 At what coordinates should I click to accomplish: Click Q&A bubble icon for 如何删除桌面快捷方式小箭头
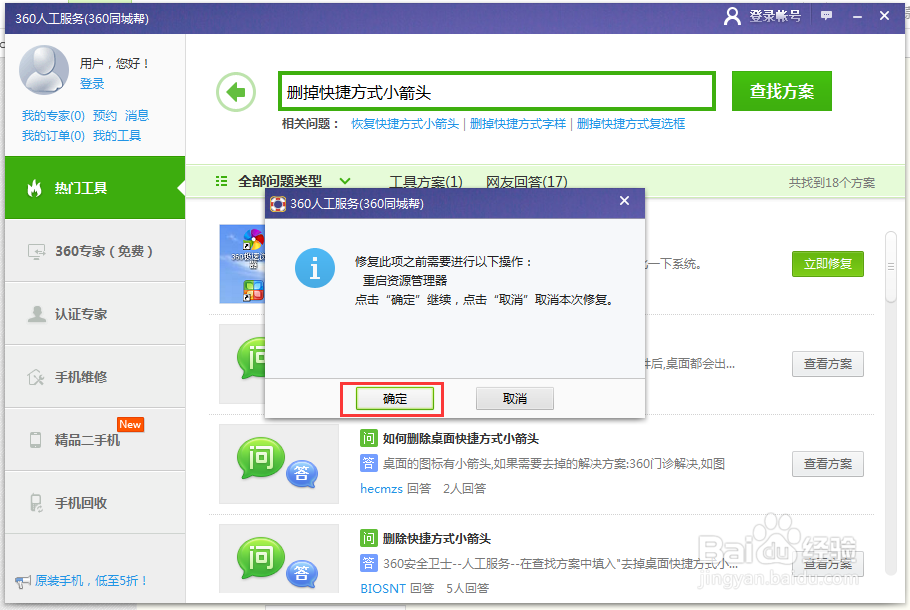pos(278,463)
